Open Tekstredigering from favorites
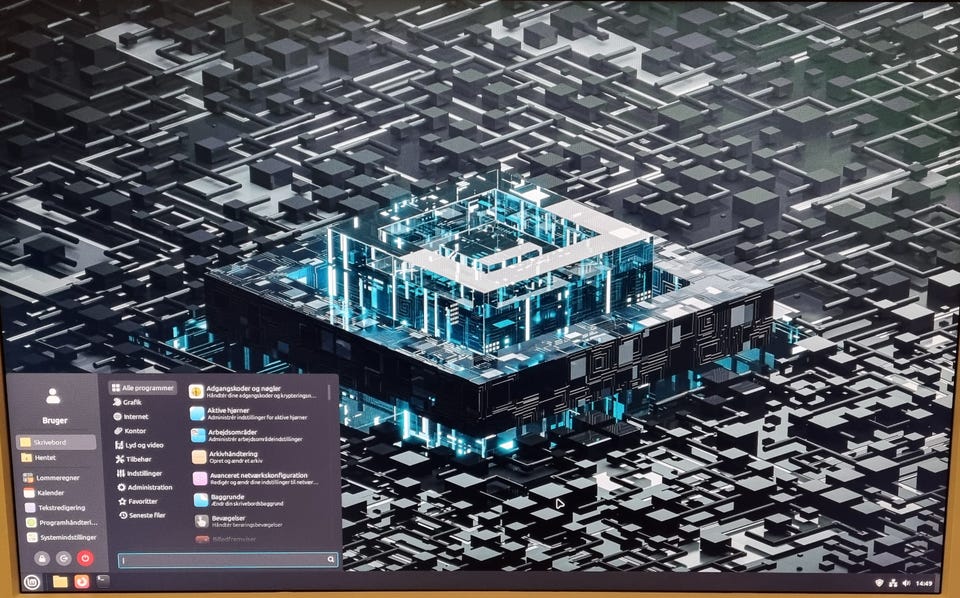The width and height of the screenshot is (960, 598). click(56, 507)
